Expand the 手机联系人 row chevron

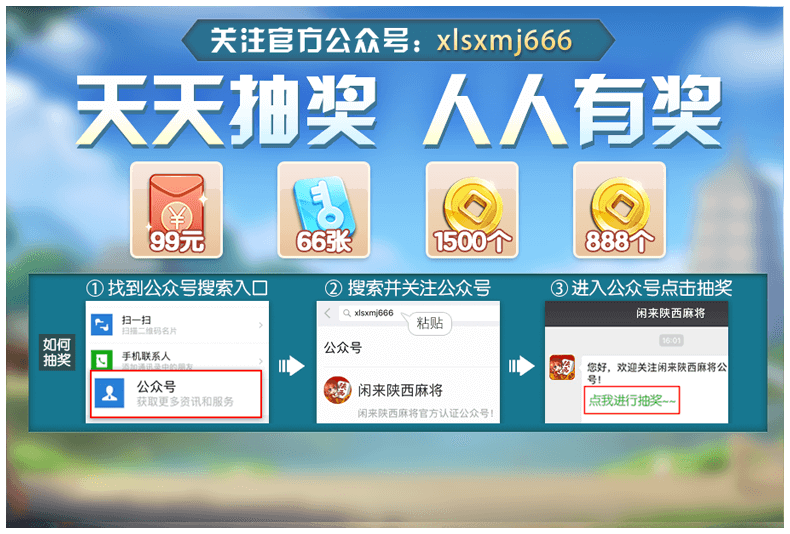[x=260, y=361]
